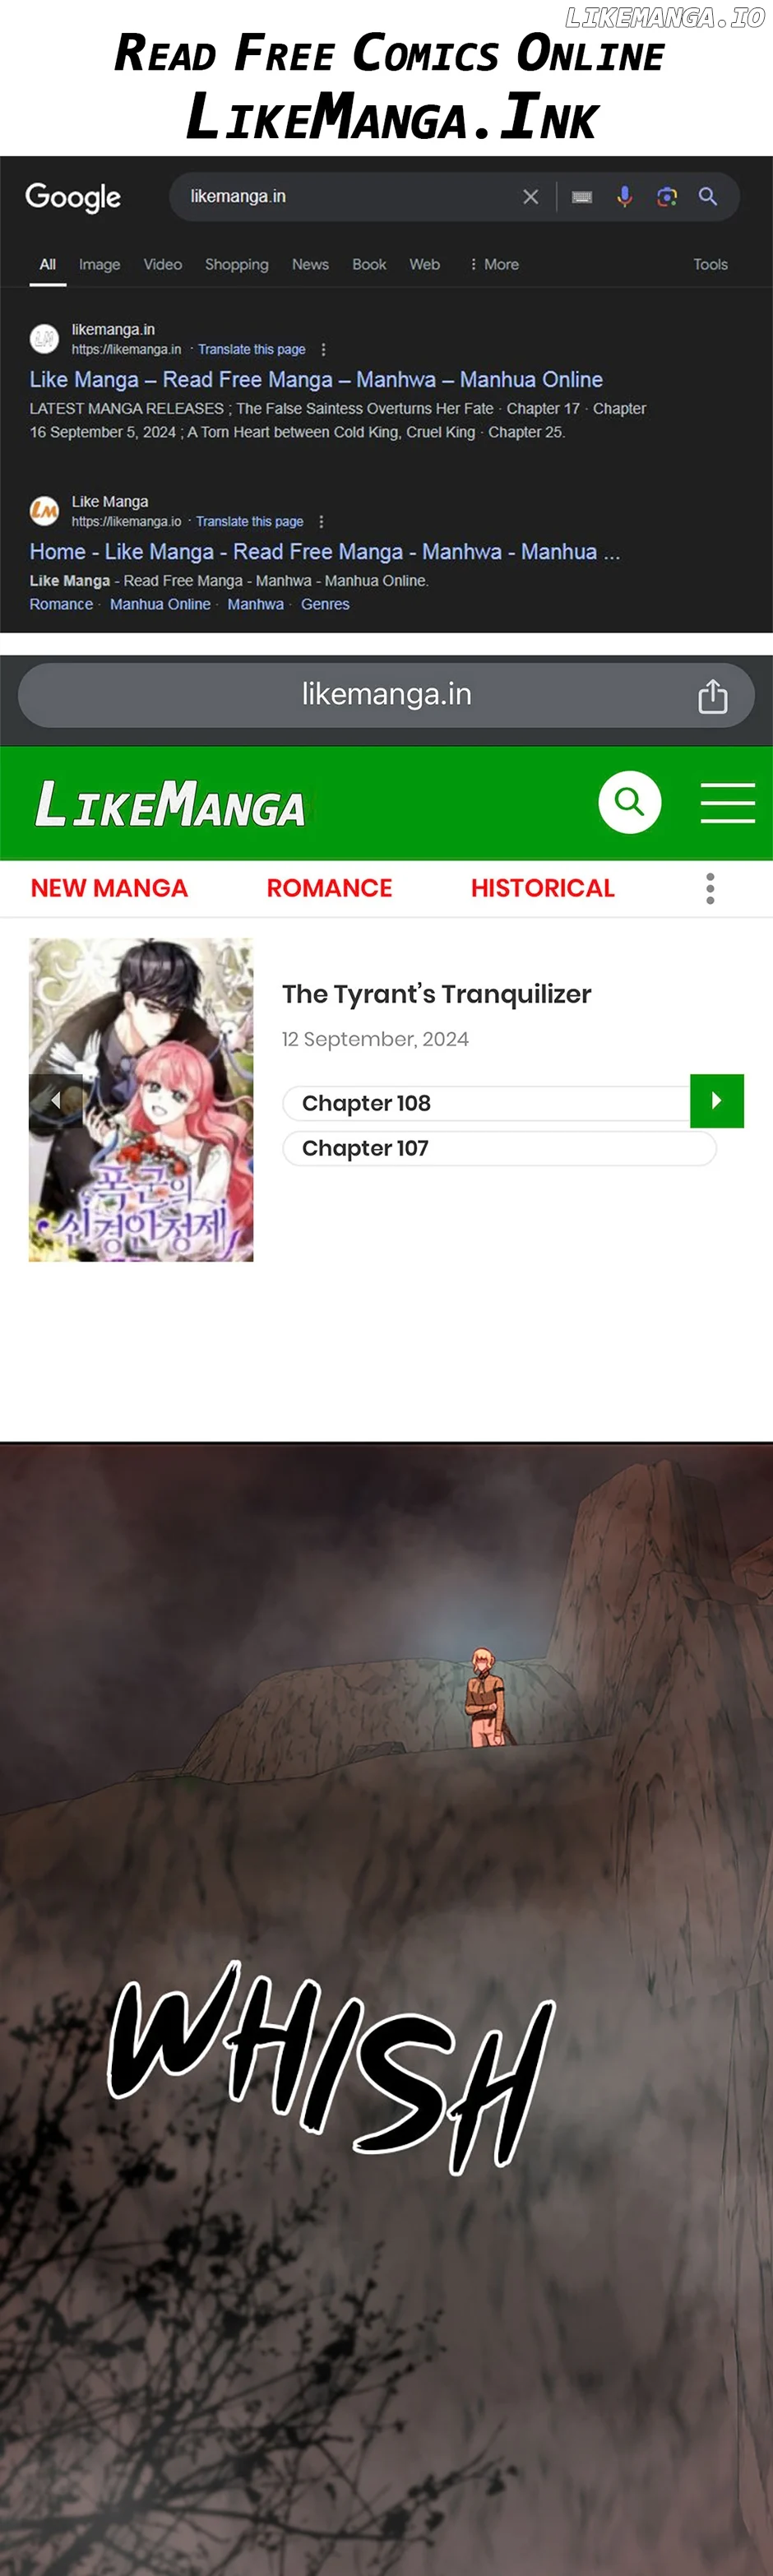
Task: Click the Tools button in Google results
Action: pos(710,264)
